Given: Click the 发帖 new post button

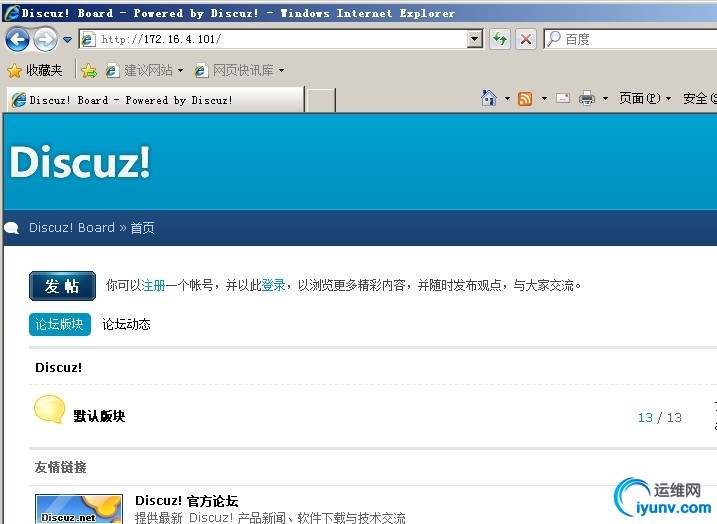Looking at the screenshot, I should coord(62,286).
